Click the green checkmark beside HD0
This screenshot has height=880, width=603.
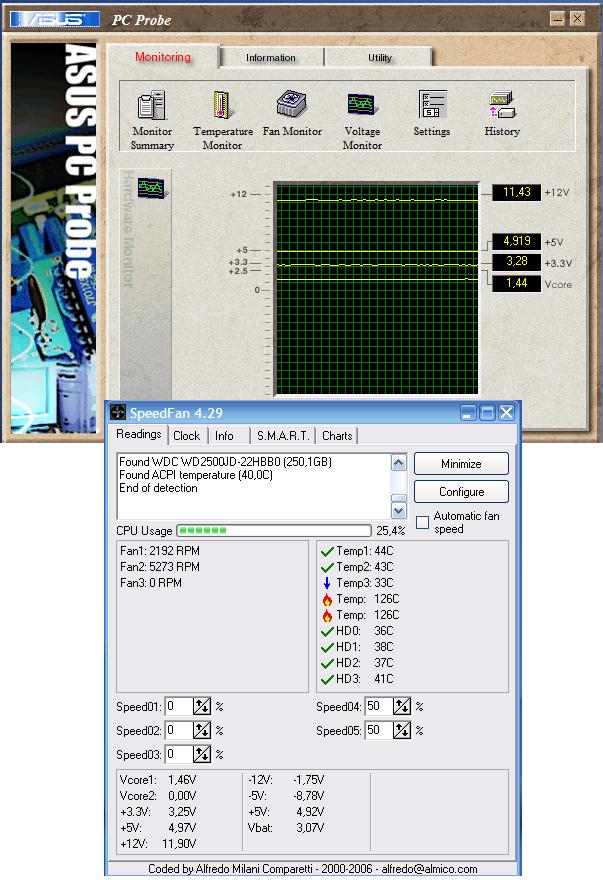point(327,631)
